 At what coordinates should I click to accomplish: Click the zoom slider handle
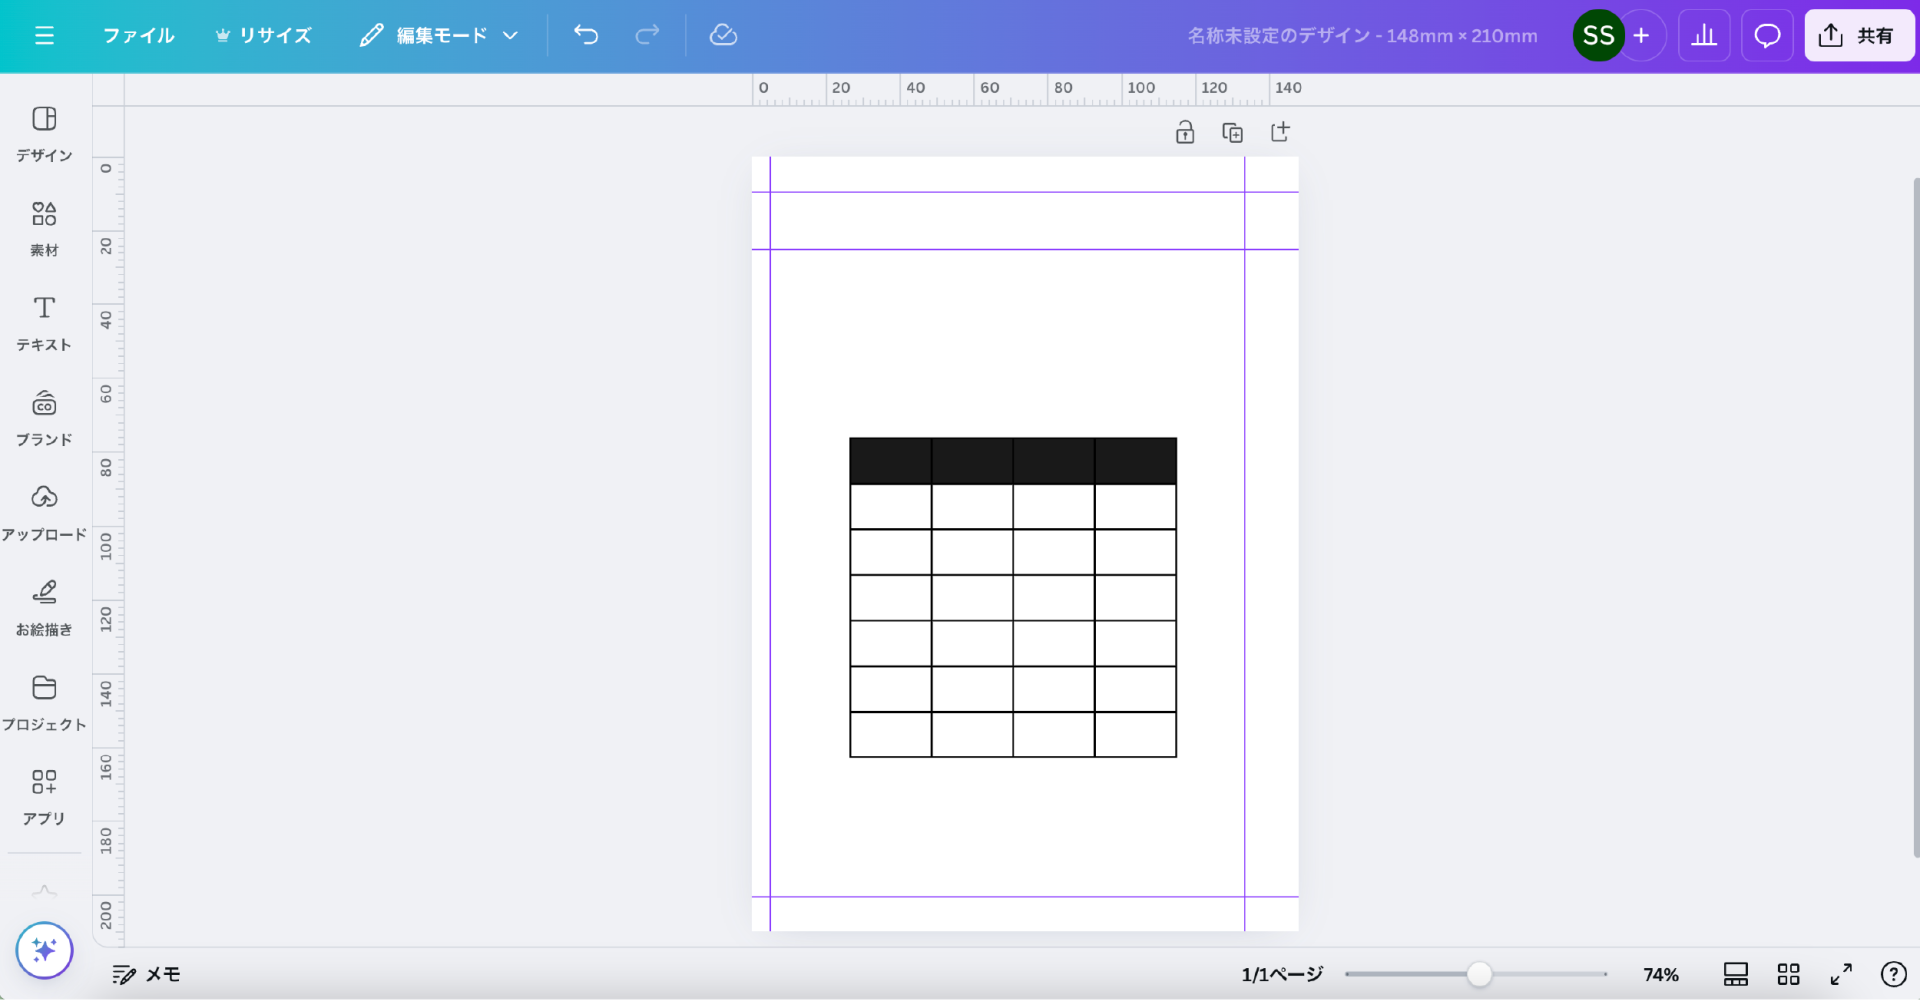click(x=1479, y=974)
